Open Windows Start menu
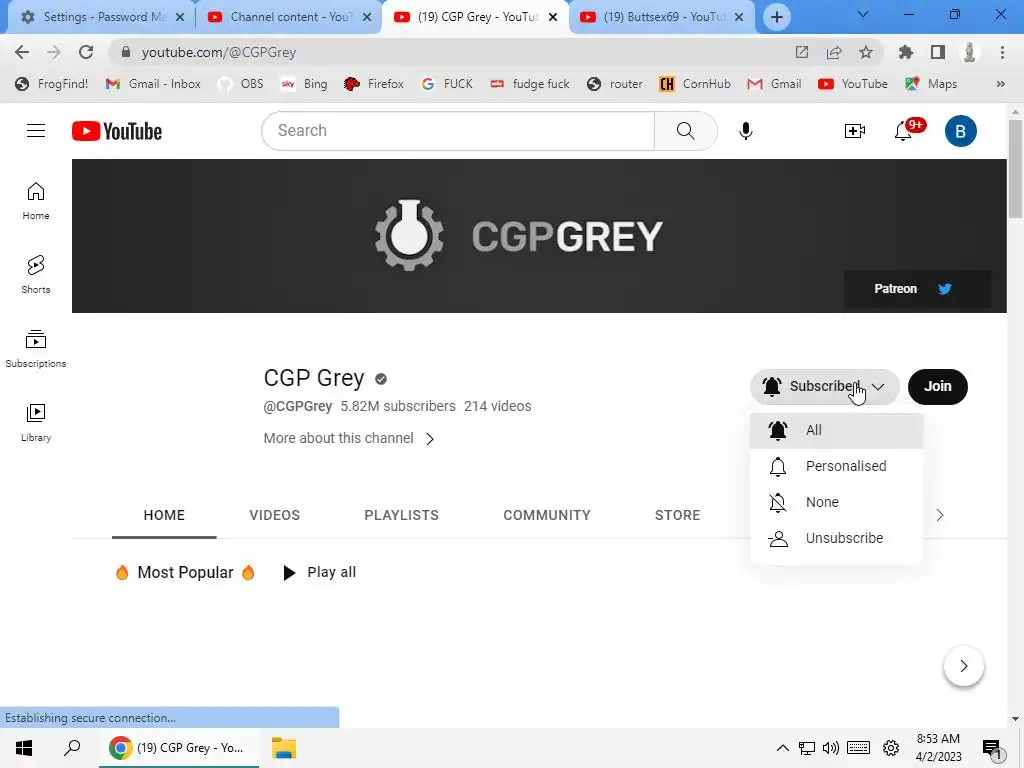Screen dimensions: 1024x768 point(24,748)
